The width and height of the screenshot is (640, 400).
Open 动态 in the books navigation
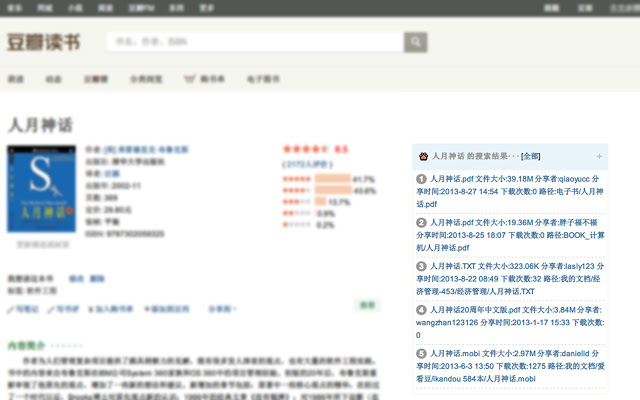[x=53, y=79]
